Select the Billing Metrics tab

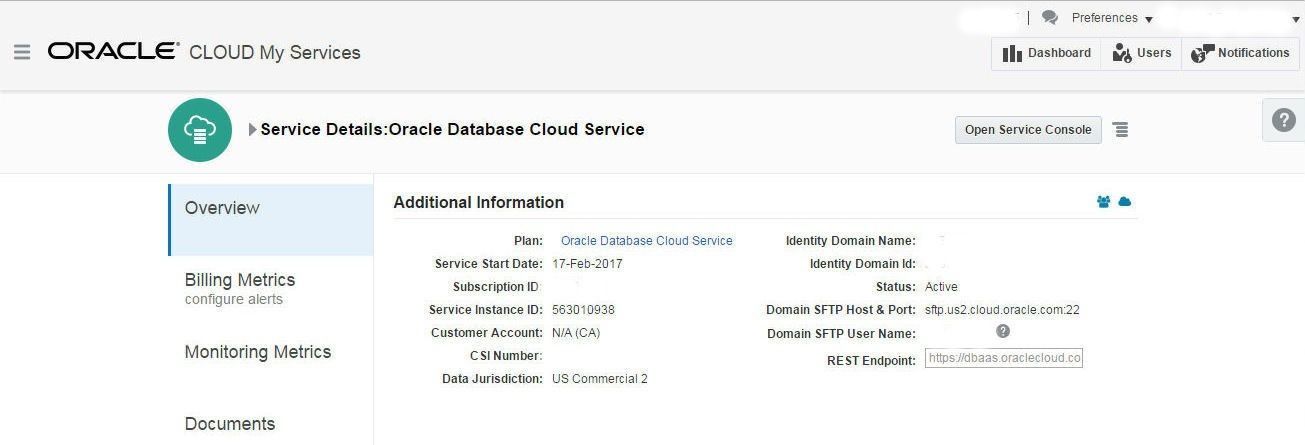240,280
